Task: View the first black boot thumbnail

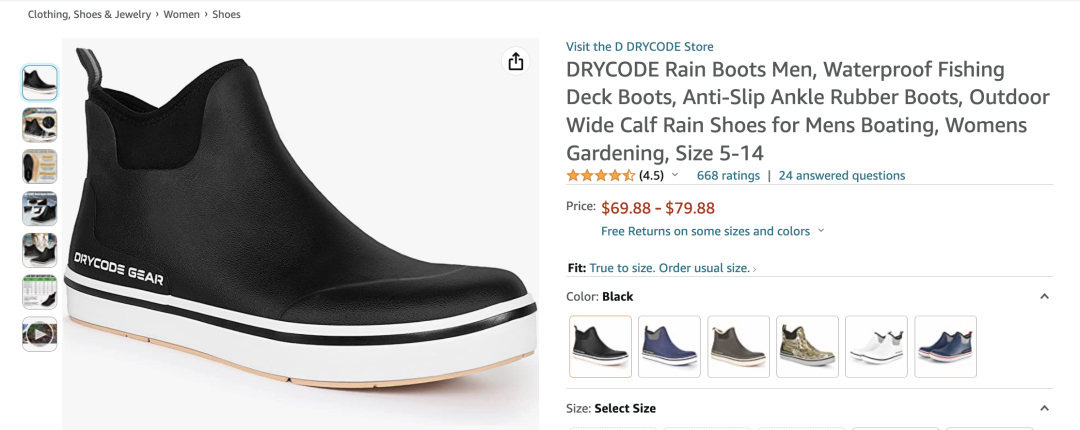Action: [x=40, y=82]
